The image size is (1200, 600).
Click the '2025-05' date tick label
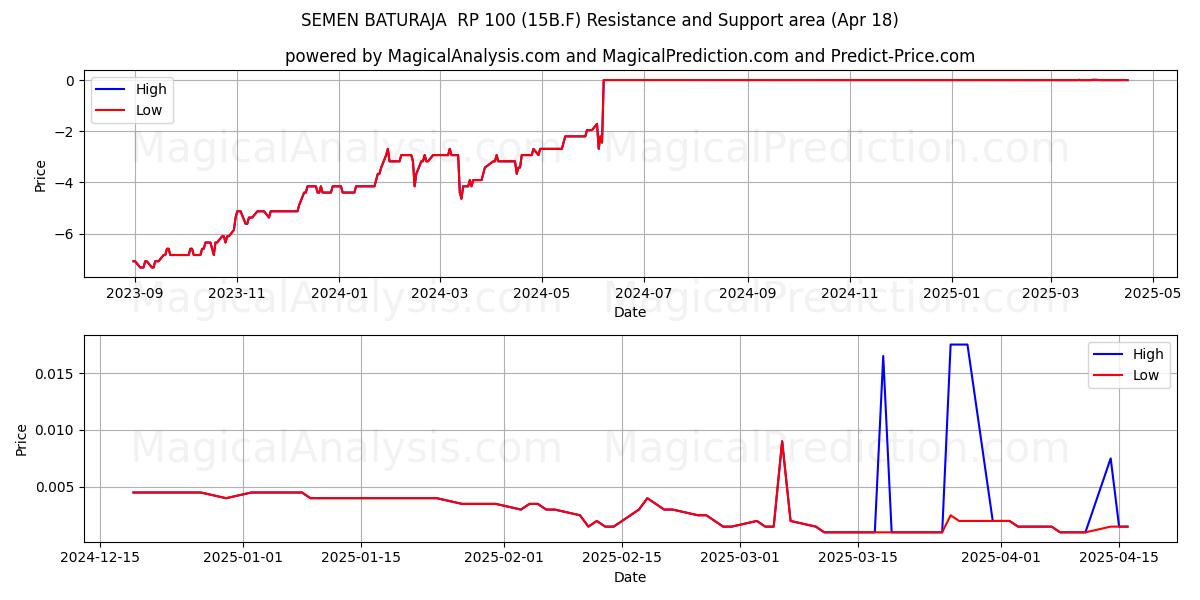click(x=1152, y=293)
